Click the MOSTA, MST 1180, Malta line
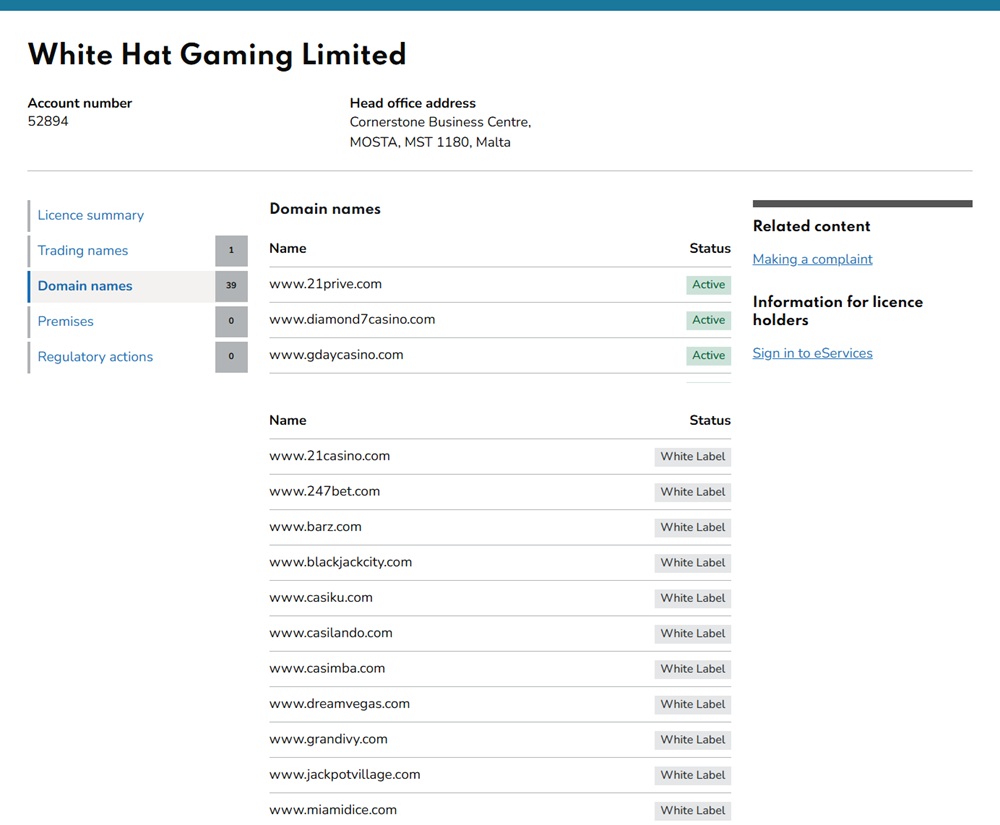The image size is (1000, 825). 430,142
